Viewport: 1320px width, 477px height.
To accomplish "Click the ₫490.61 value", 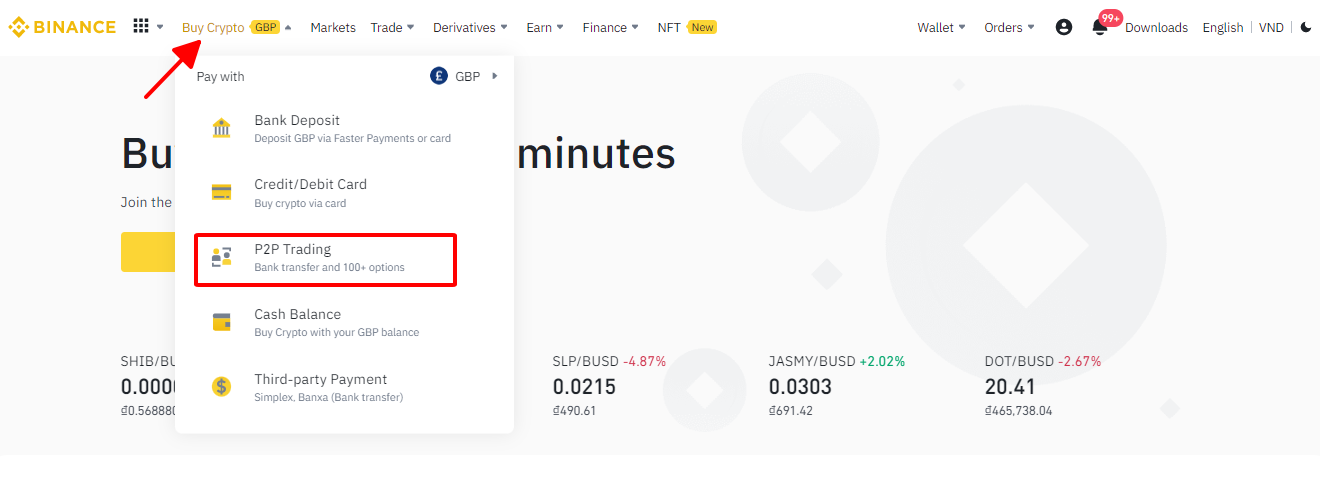I will tap(574, 411).
